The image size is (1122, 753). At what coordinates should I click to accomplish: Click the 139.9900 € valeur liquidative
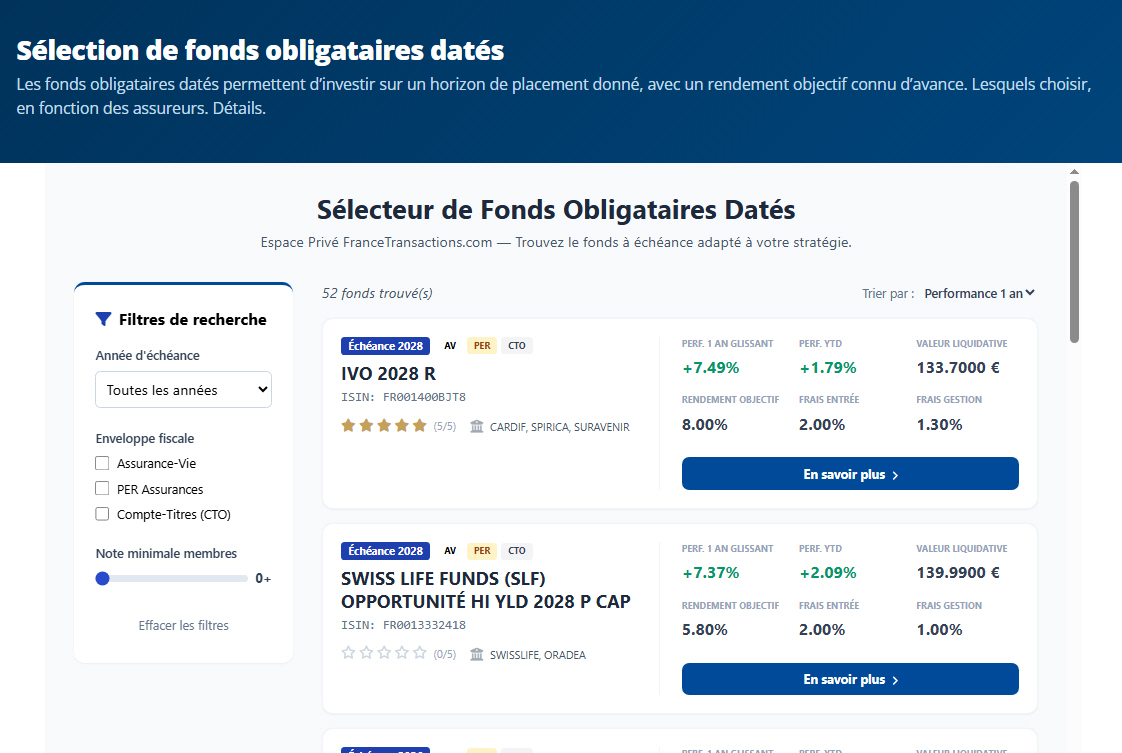[x=958, y=573]
